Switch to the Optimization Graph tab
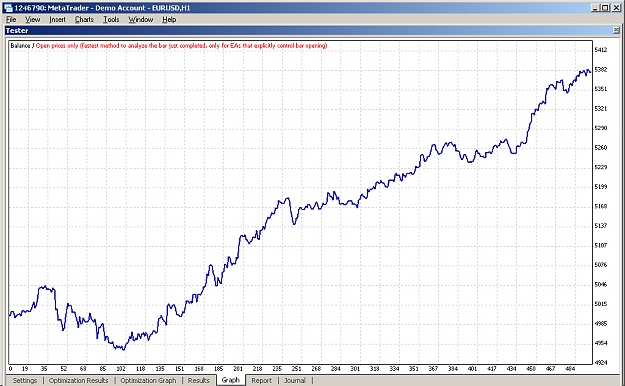The width and height of the screenshot is (625, 386). point(148,380)
